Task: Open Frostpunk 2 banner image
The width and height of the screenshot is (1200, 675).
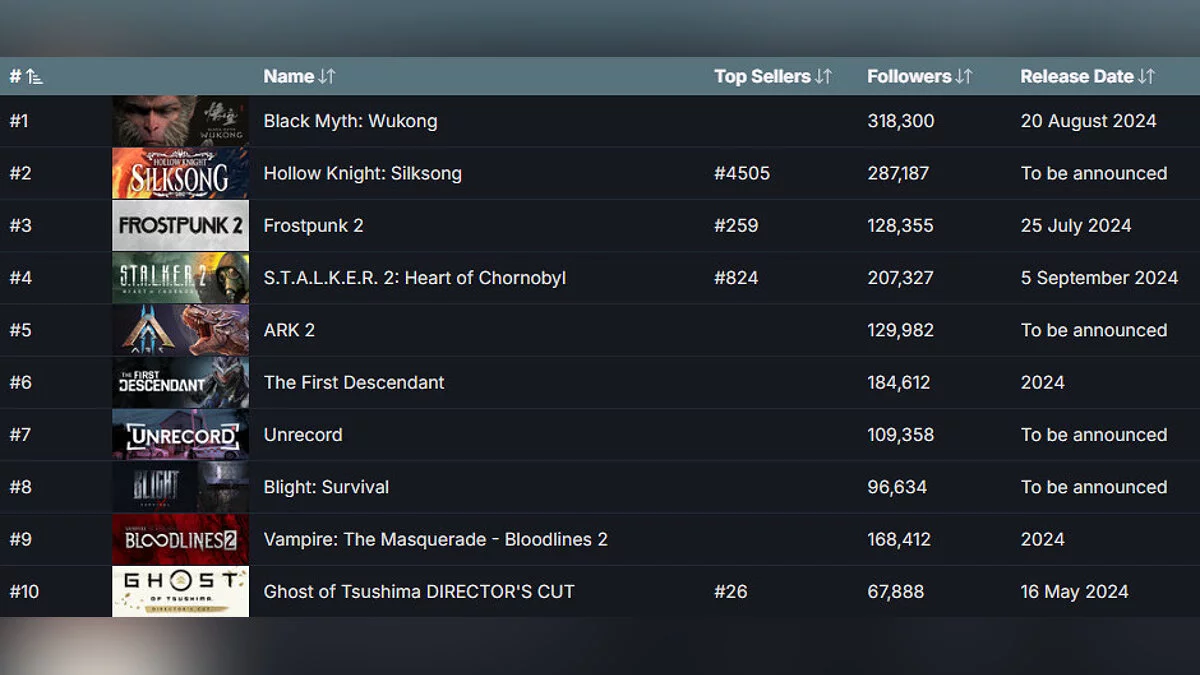Action: (180, 225)
